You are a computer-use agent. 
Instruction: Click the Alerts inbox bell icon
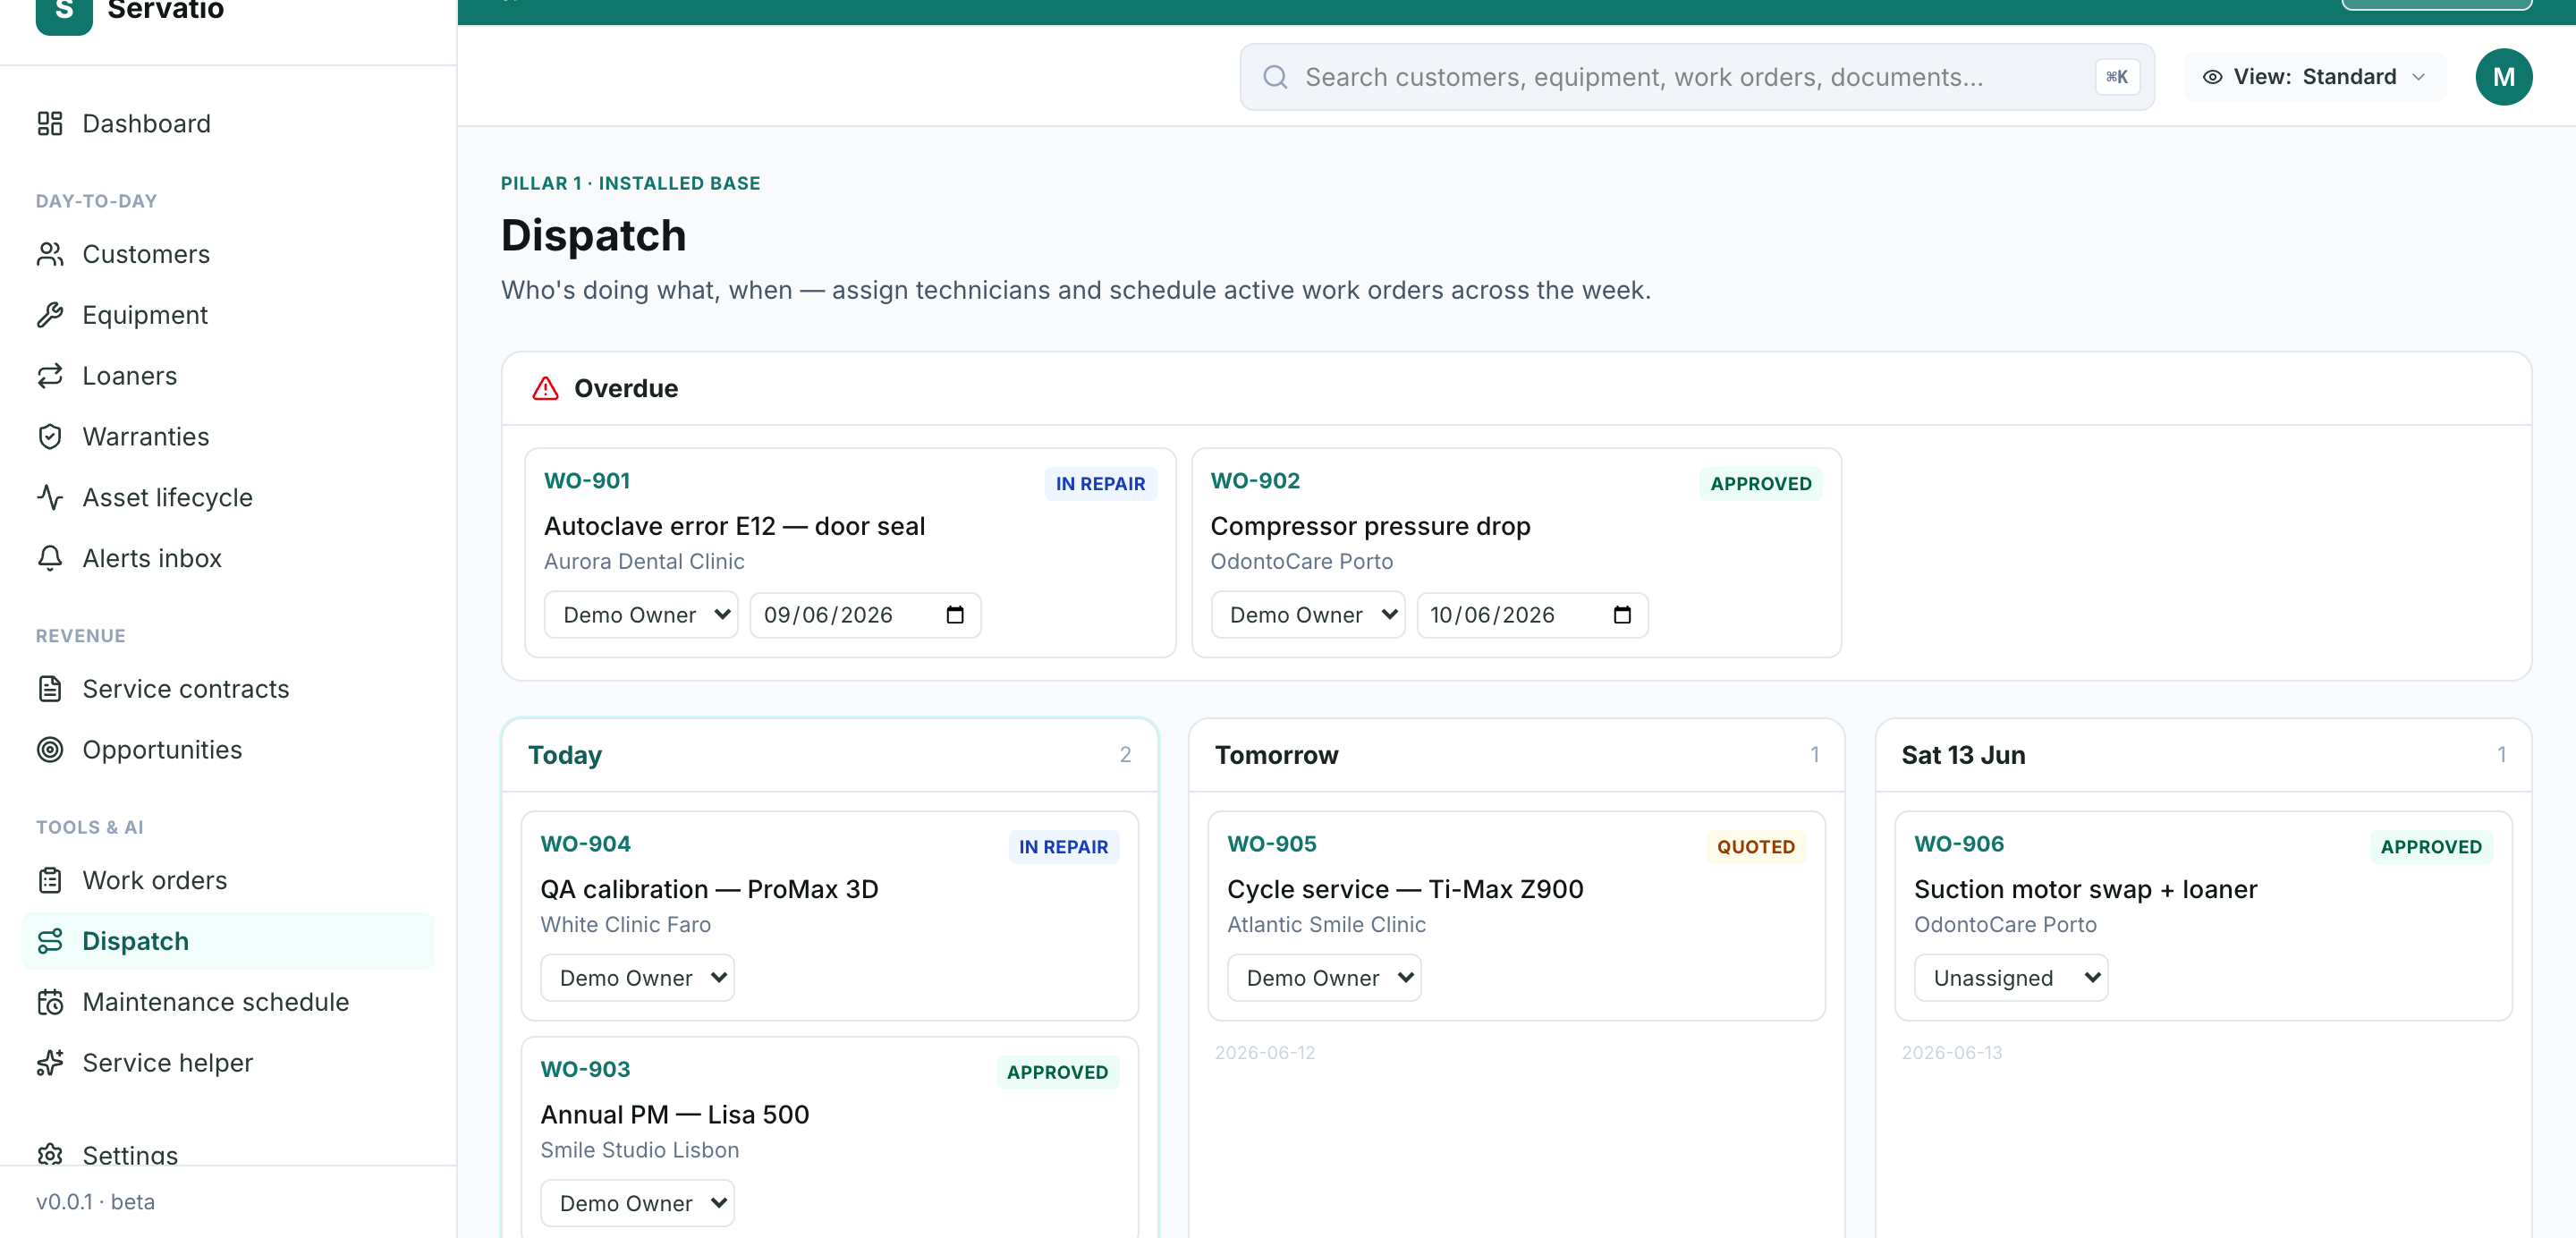(50, 559)
